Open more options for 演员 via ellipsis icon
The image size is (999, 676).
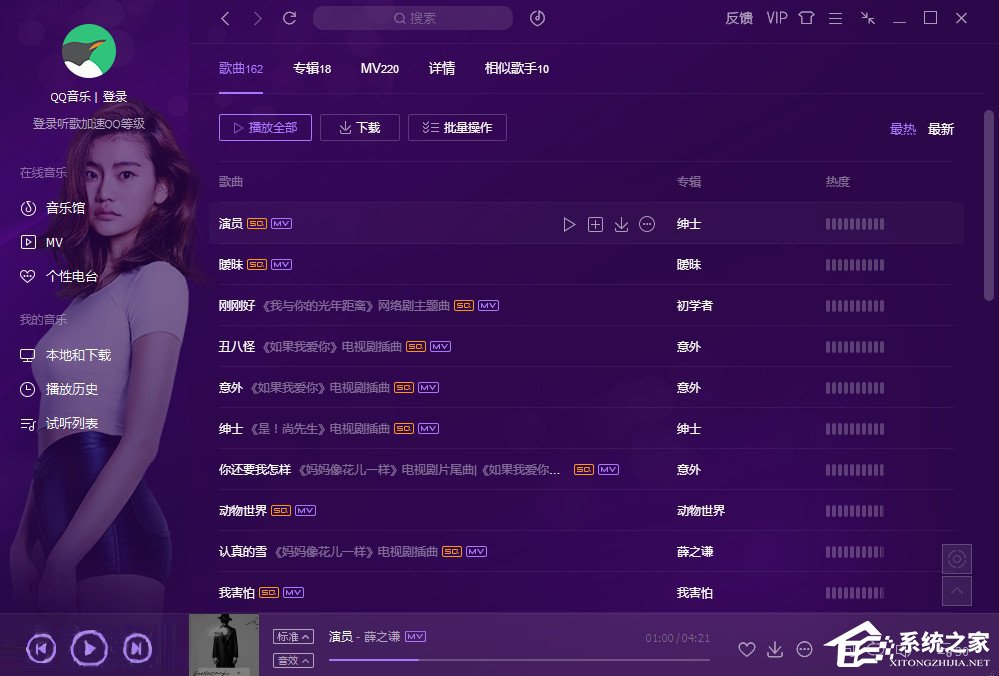click(647, 224)
